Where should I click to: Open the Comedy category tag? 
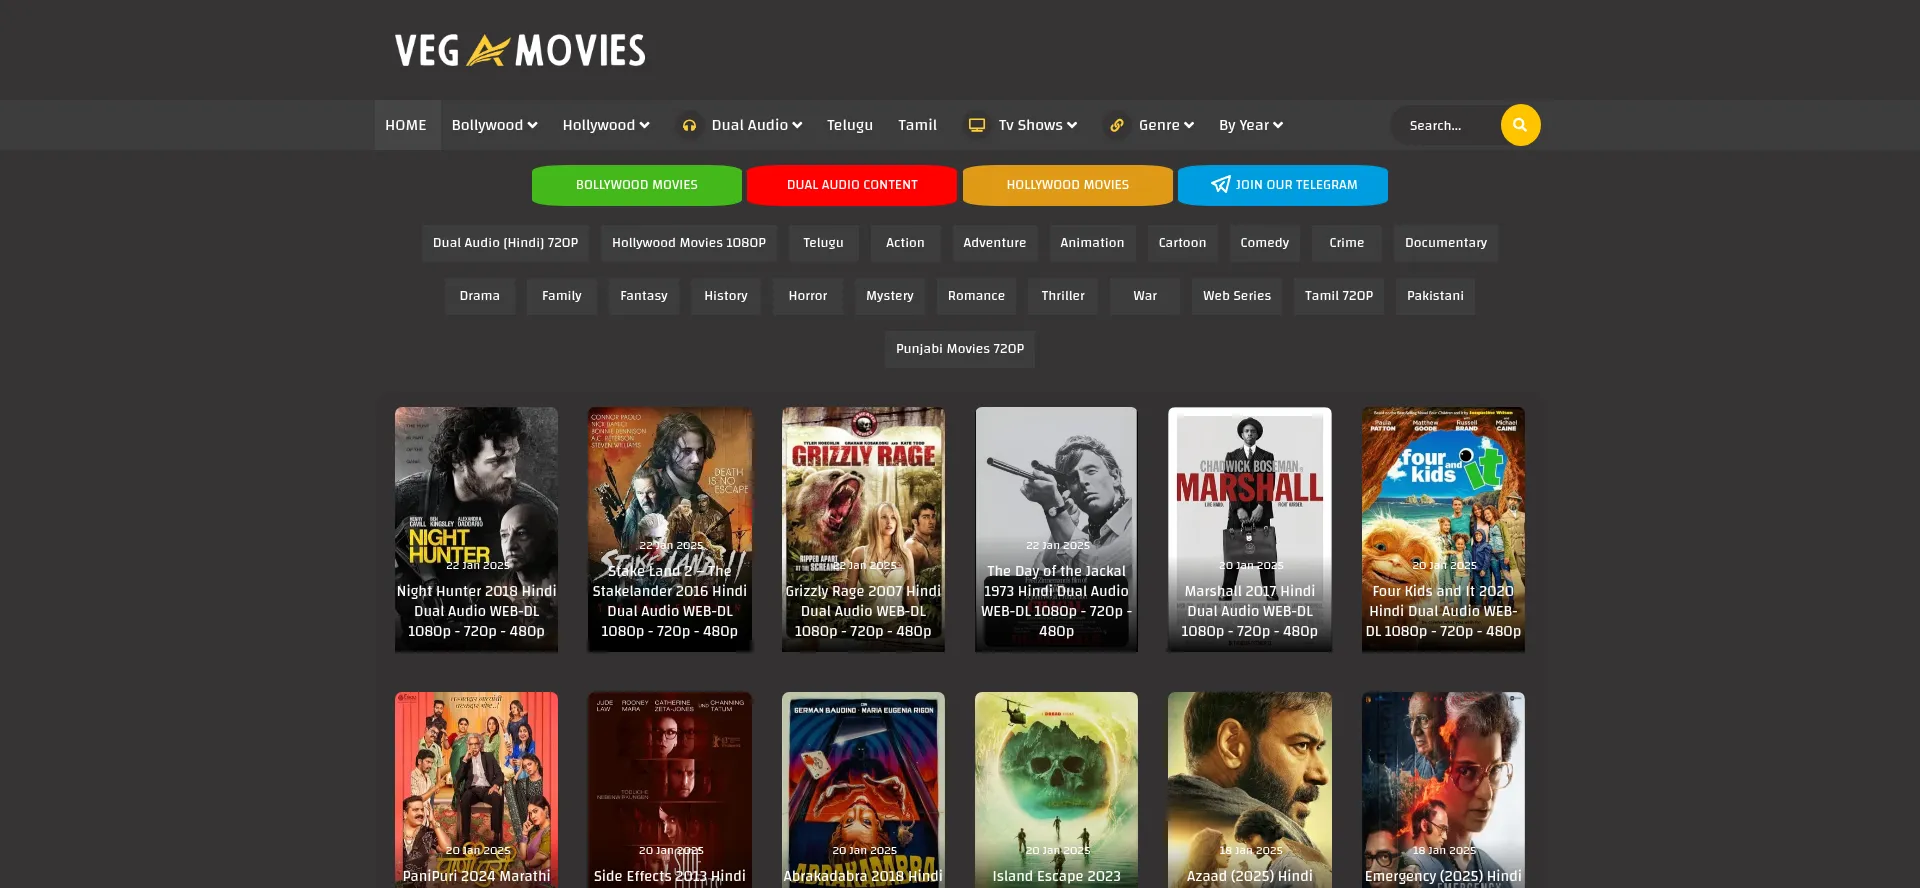pos(1264,243)
